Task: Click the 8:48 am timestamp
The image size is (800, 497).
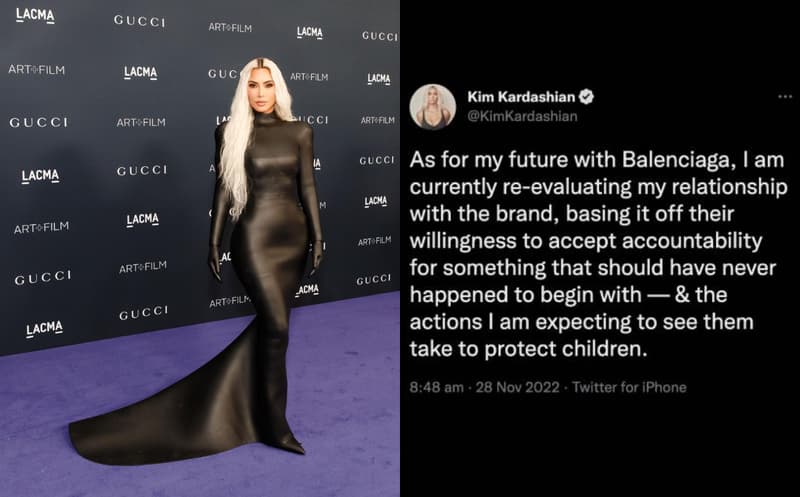Action: click(436, 387)
